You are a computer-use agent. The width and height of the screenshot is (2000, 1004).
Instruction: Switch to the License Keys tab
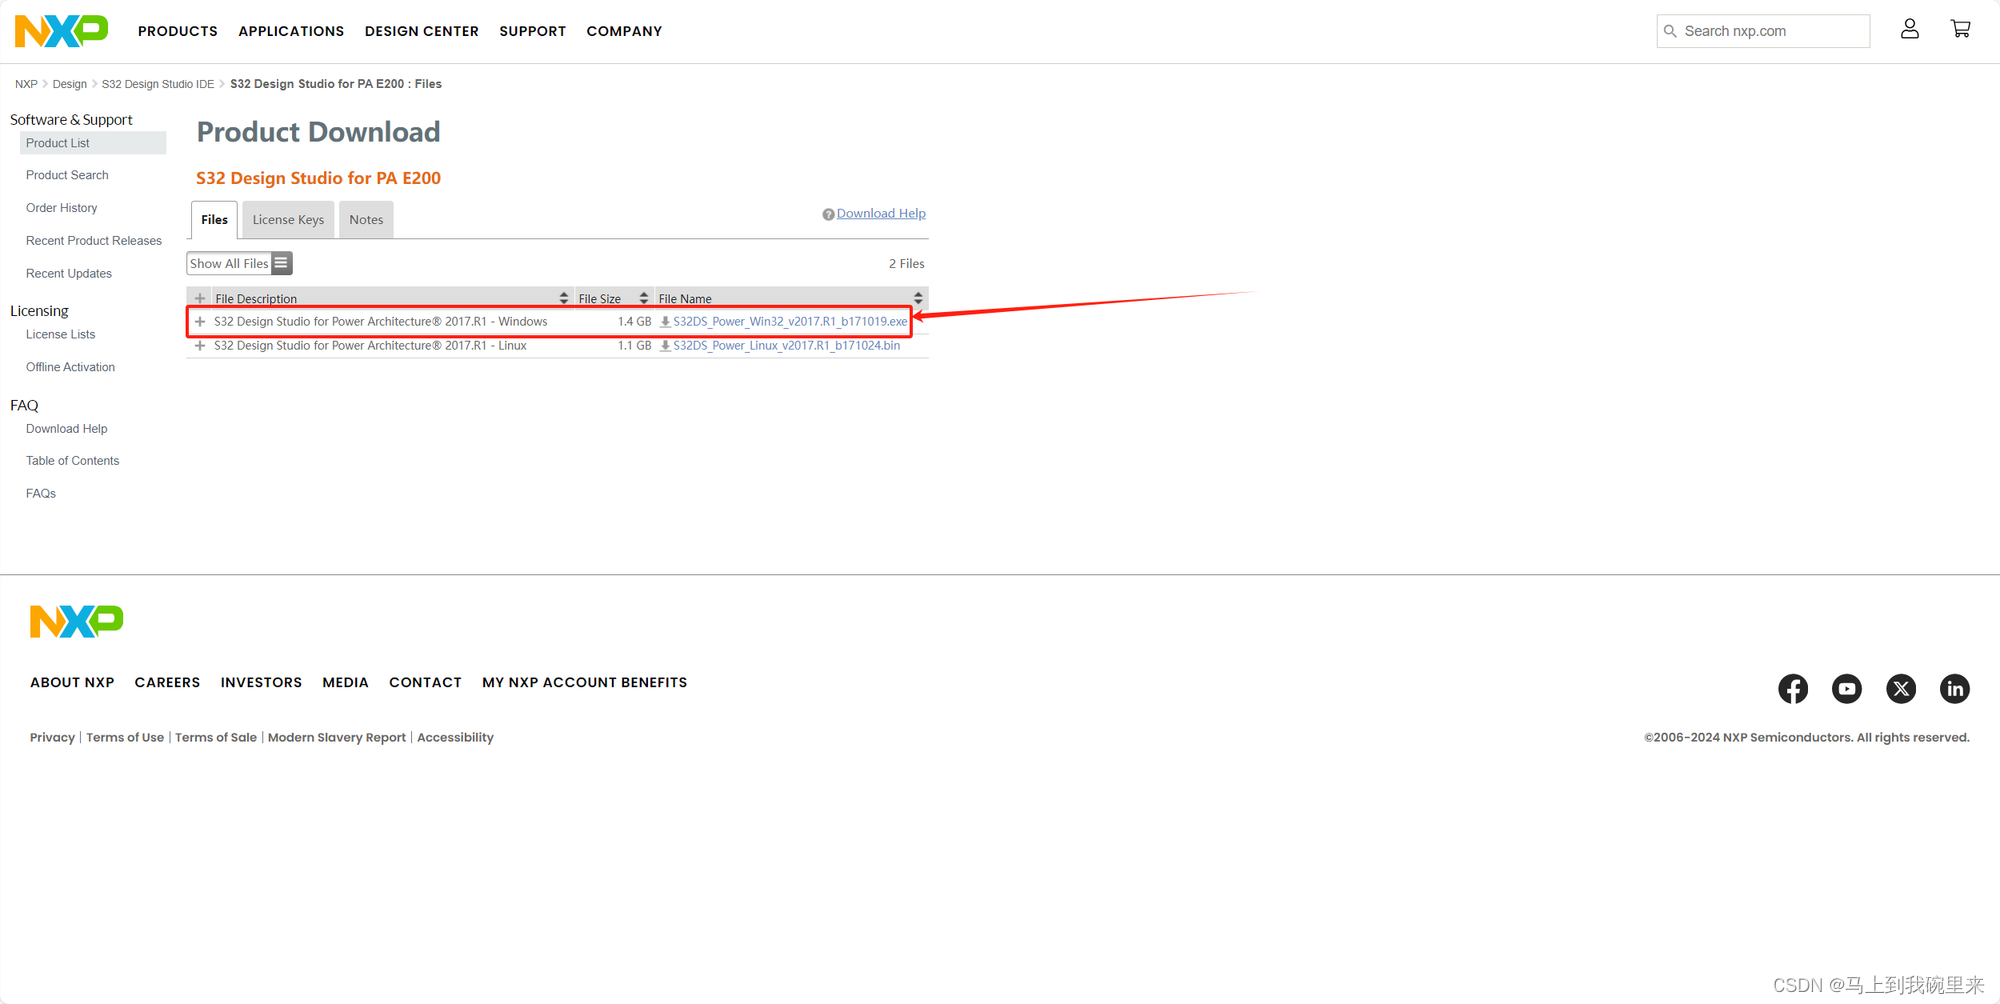click(288, 220)
